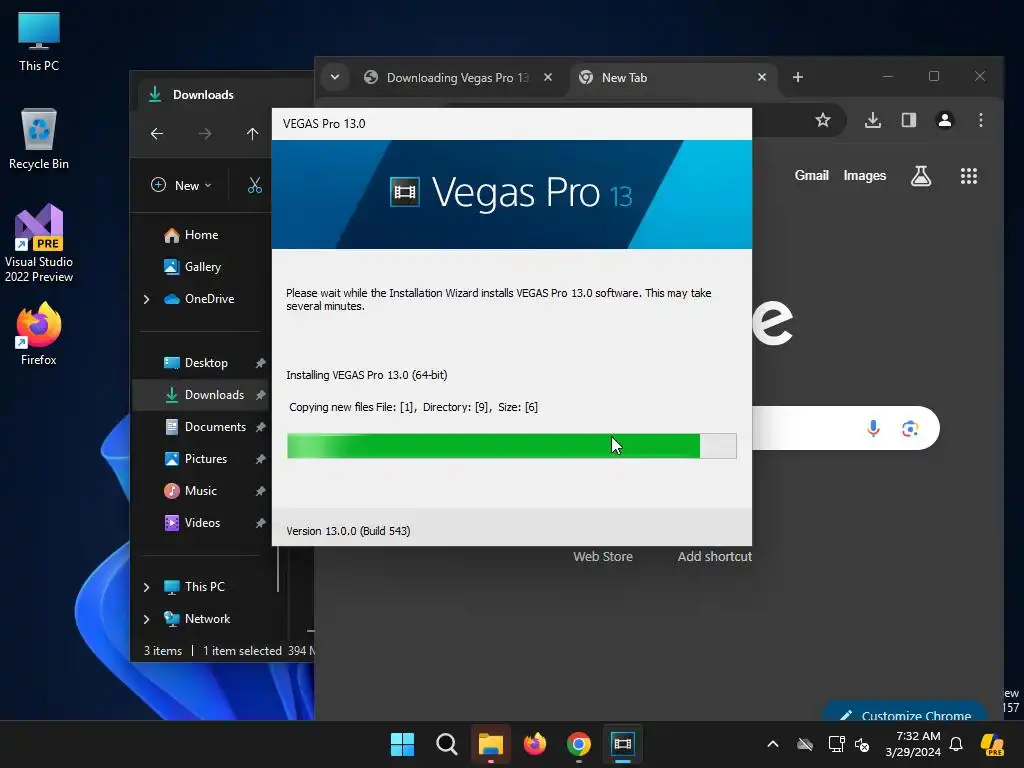The width and height of the screenshot is (1024, 768).
Task: Open Music folder in Explorer sidebar
Action: pos(200,491)
